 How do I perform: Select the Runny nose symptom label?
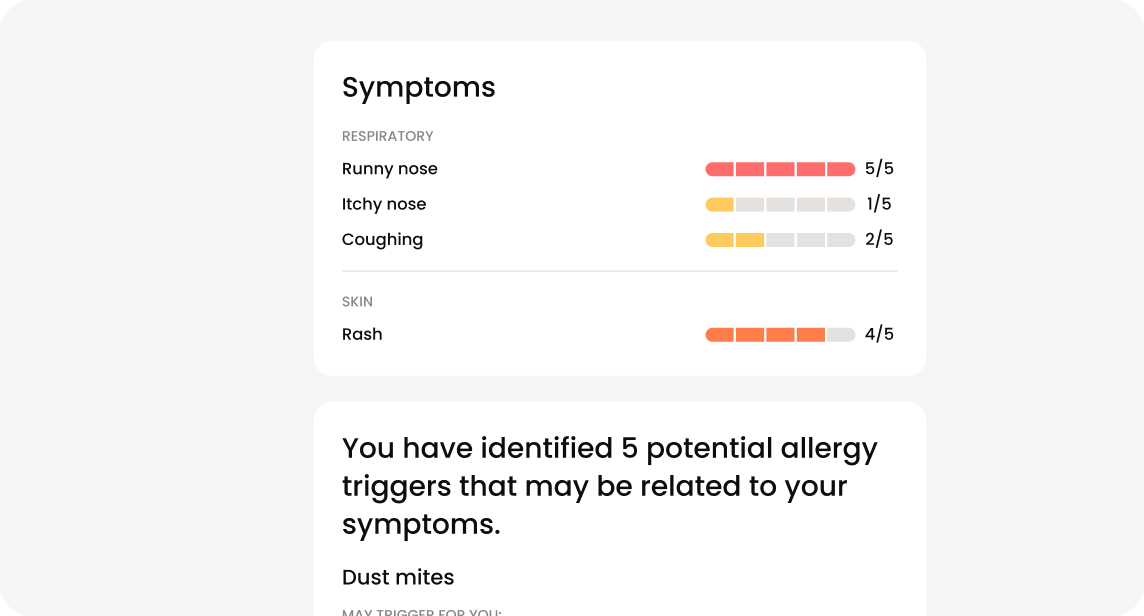[x=390, y=168]
